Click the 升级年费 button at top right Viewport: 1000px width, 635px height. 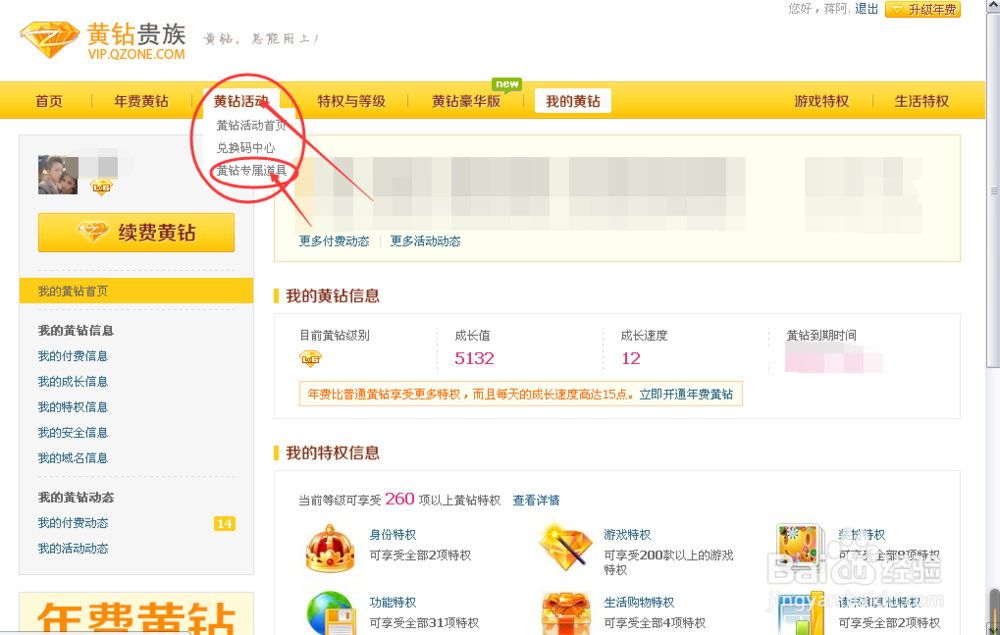(x=923, y=10)
